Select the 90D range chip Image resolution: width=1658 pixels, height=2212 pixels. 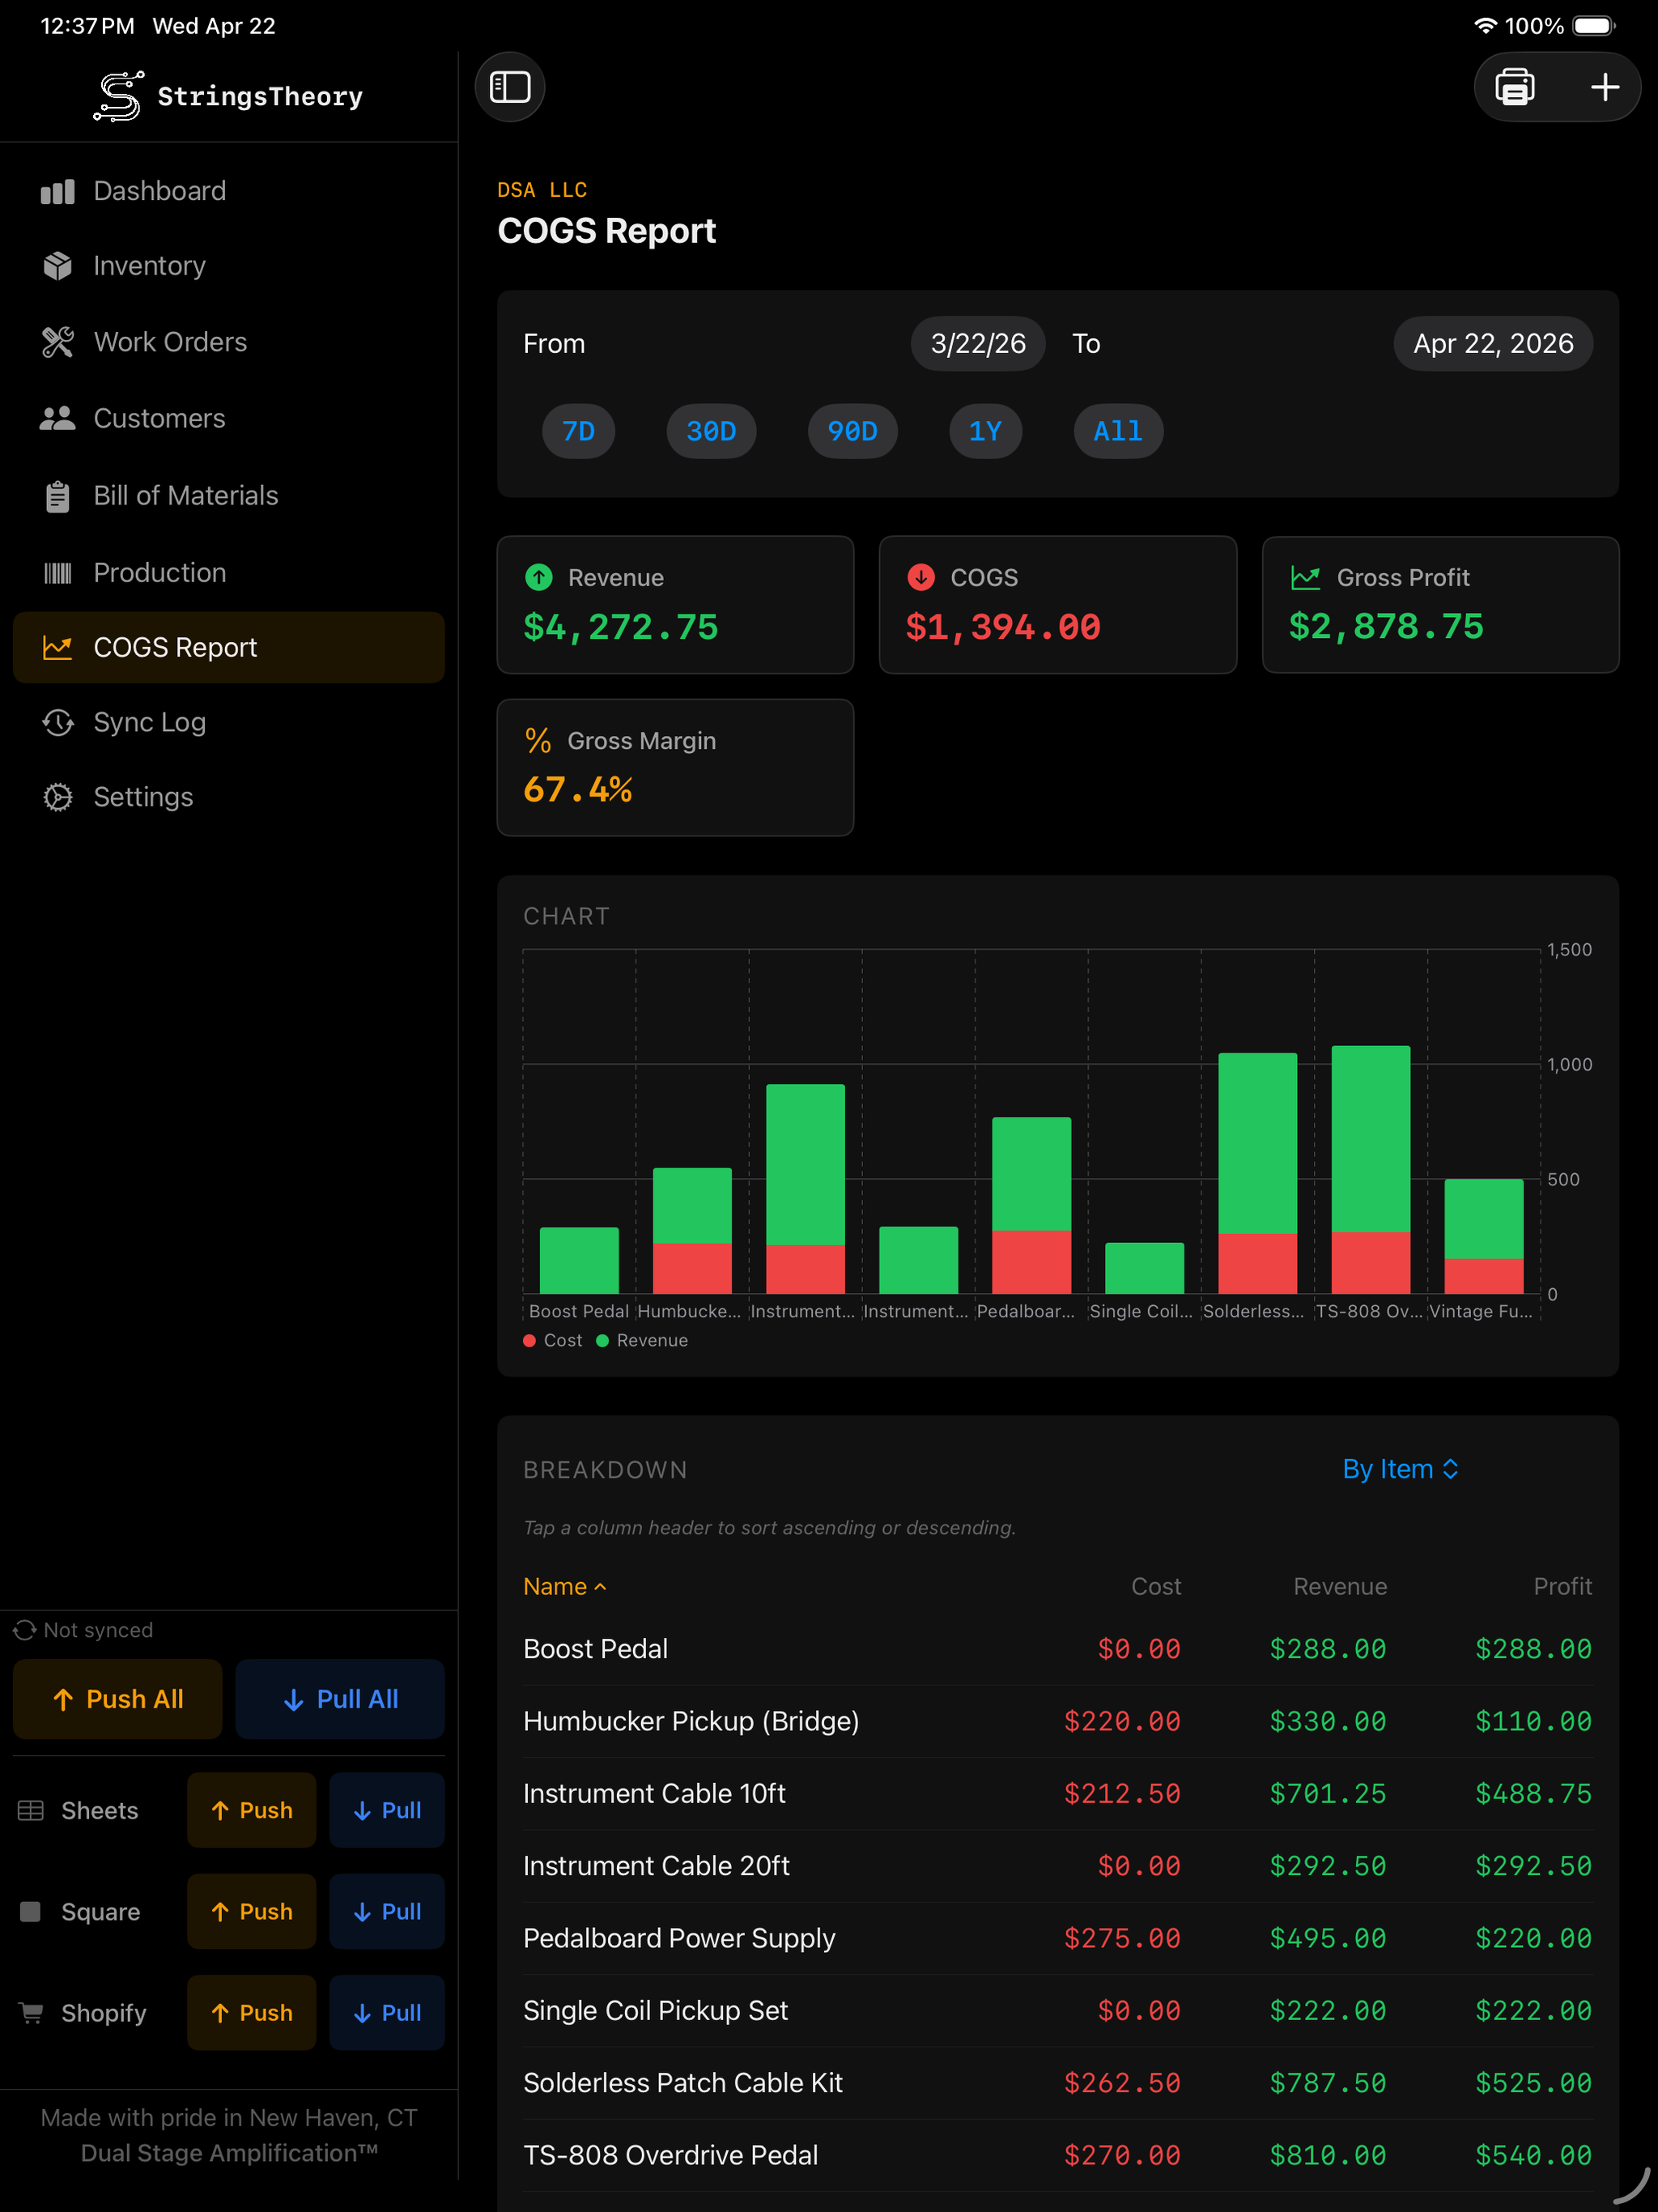tap(852, 431)
